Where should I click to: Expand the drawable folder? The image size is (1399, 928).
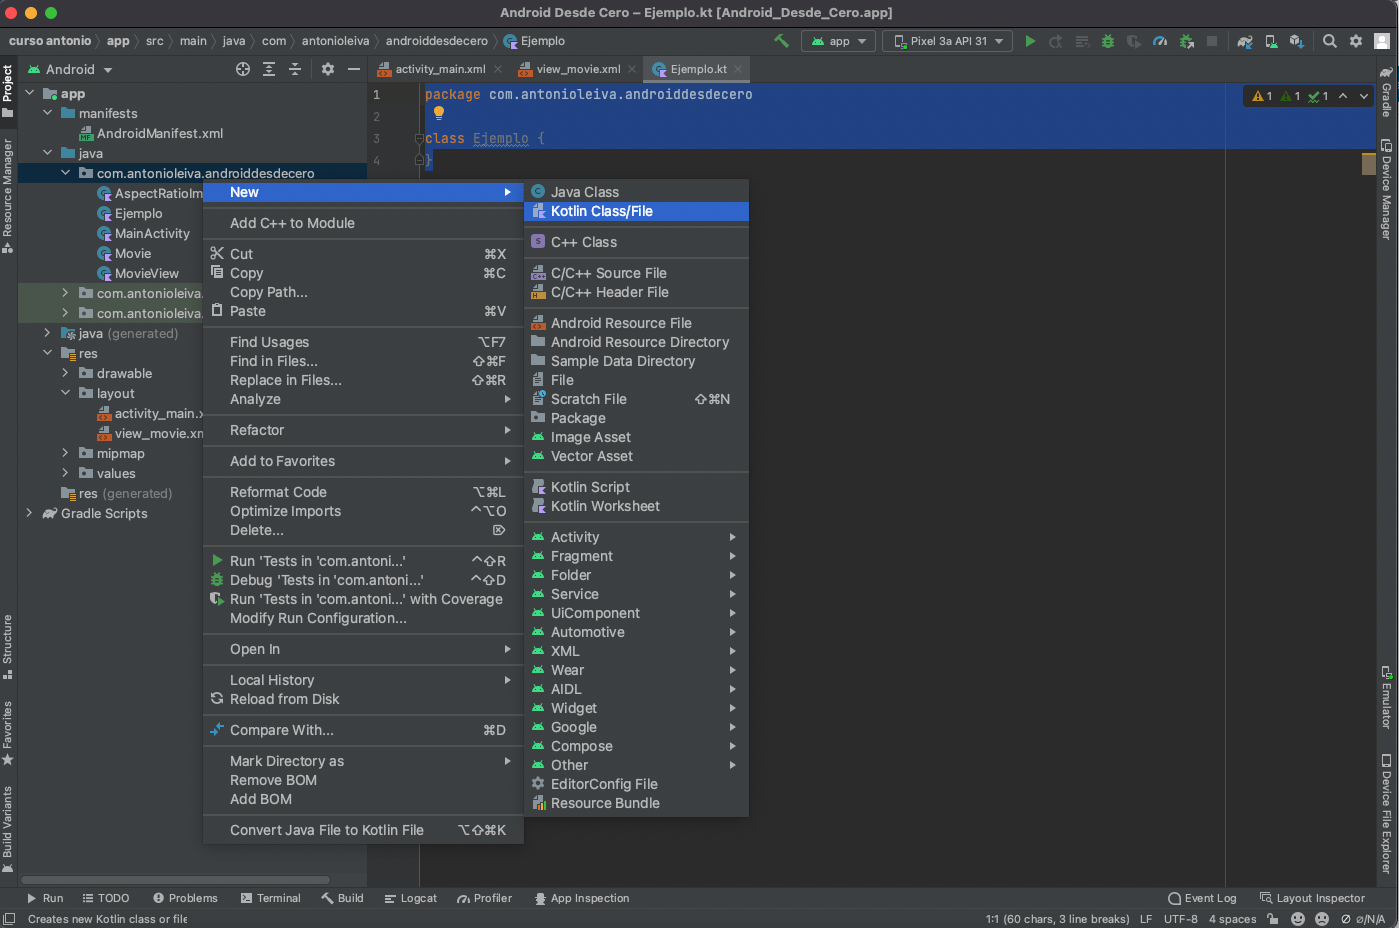tap(65, 373)
